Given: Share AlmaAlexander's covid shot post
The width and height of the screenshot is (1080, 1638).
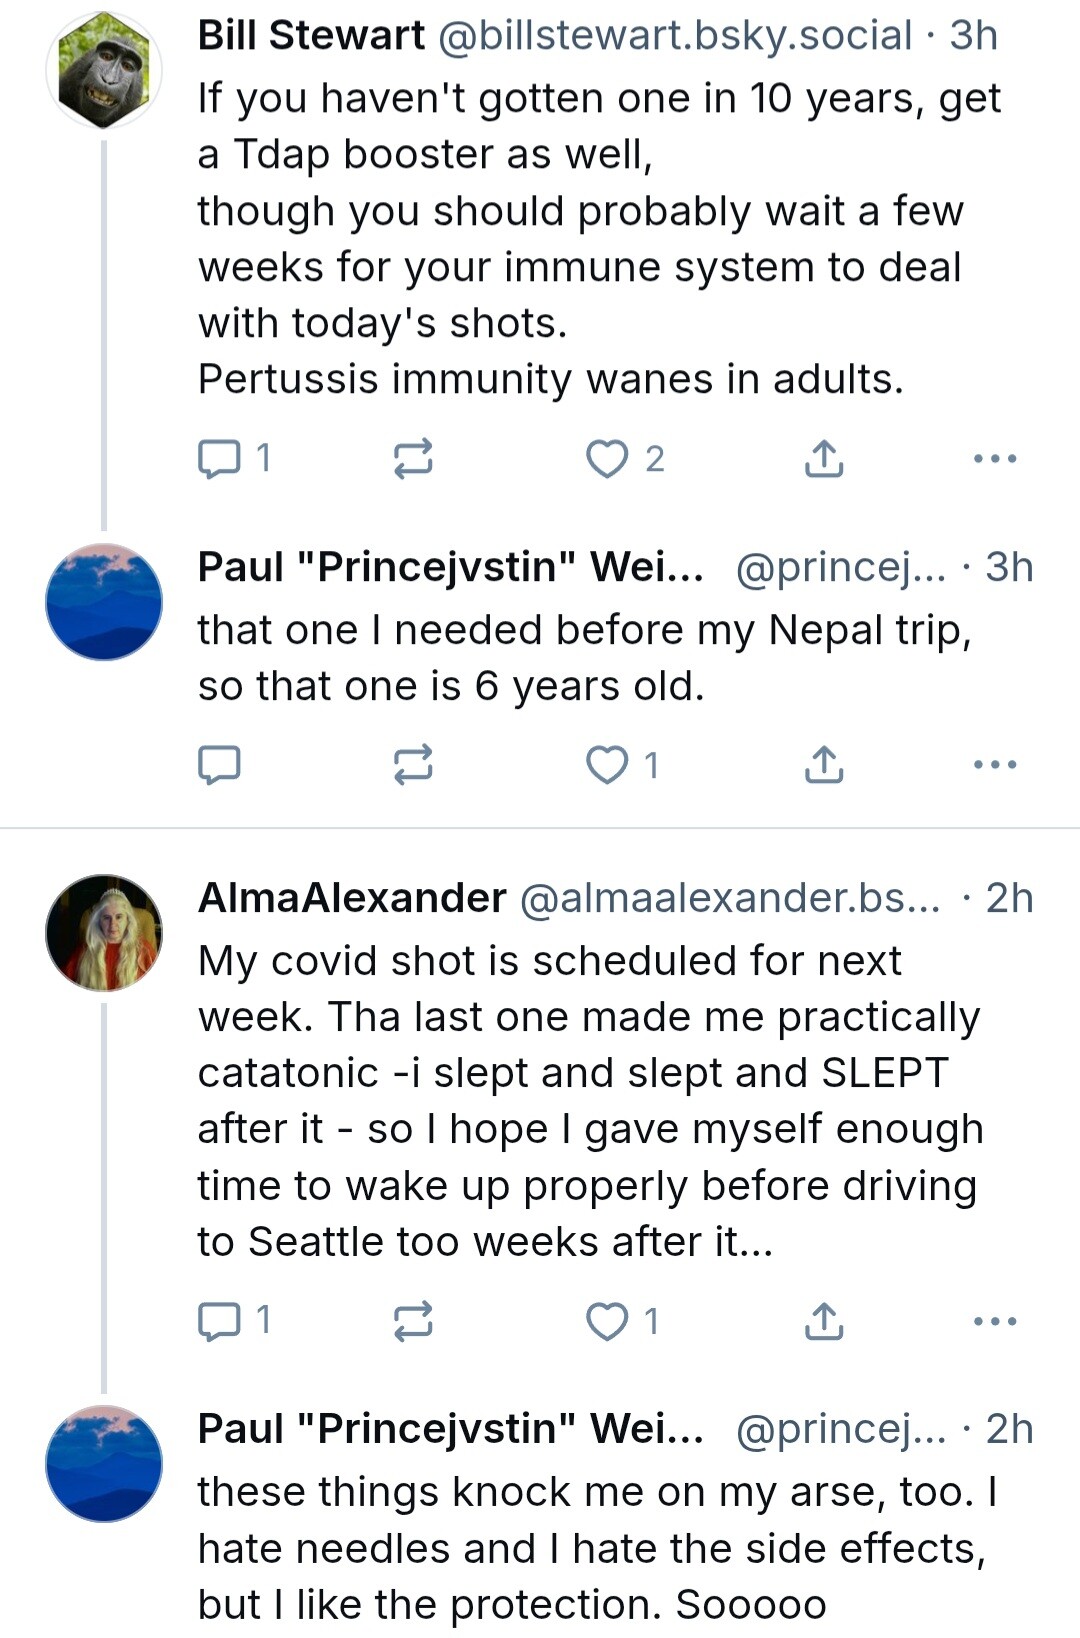Looking at the screenshot, I should tap(824, 1321).
